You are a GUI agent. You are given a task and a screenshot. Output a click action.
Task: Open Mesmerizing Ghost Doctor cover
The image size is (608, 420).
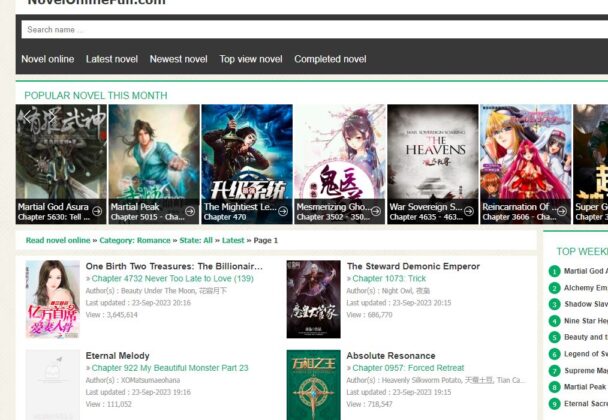click(340, 160)
